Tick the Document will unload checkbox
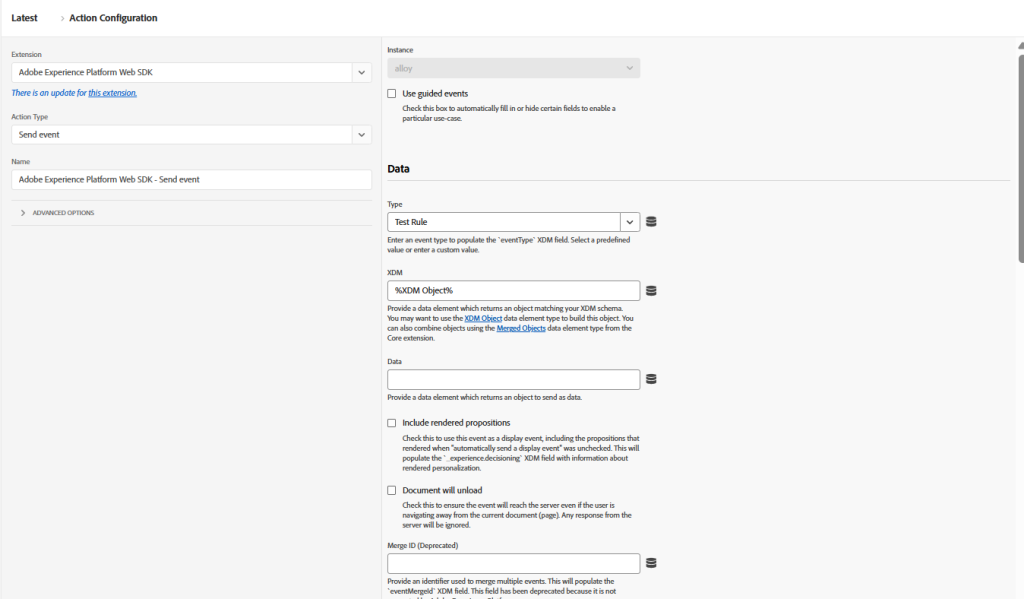1024x599 pixels. click(x=392, y=491)
